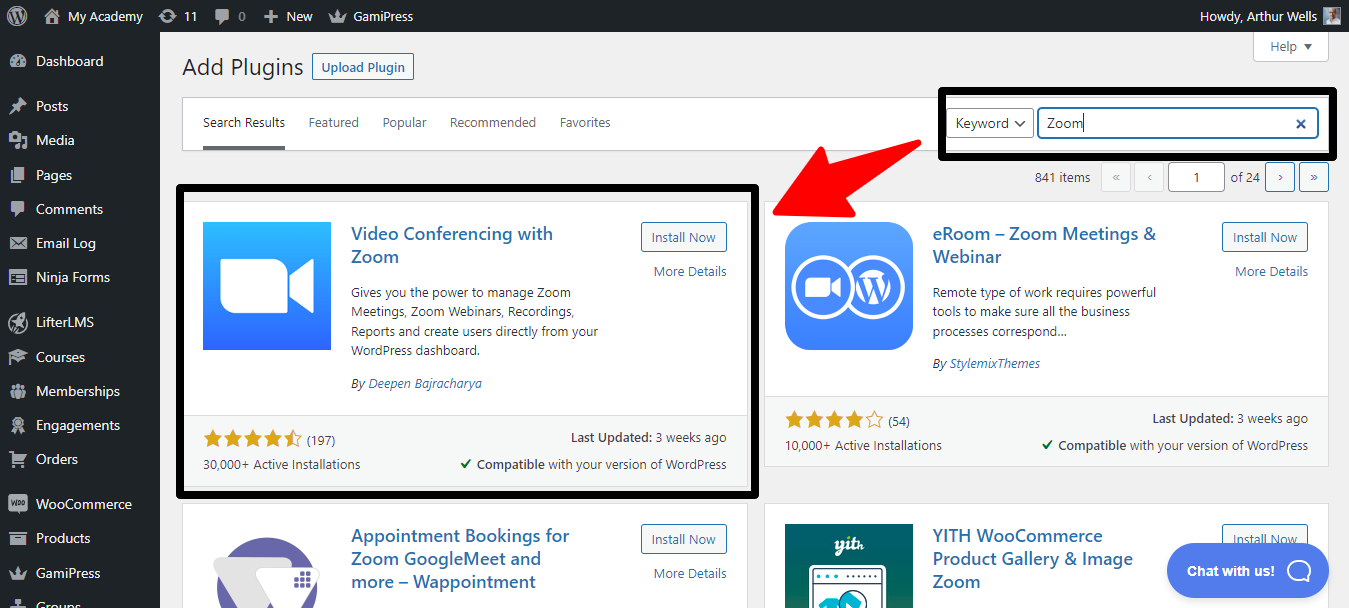
Task: Open the Keyword search filter dropdown
Action: coord(989,123)
